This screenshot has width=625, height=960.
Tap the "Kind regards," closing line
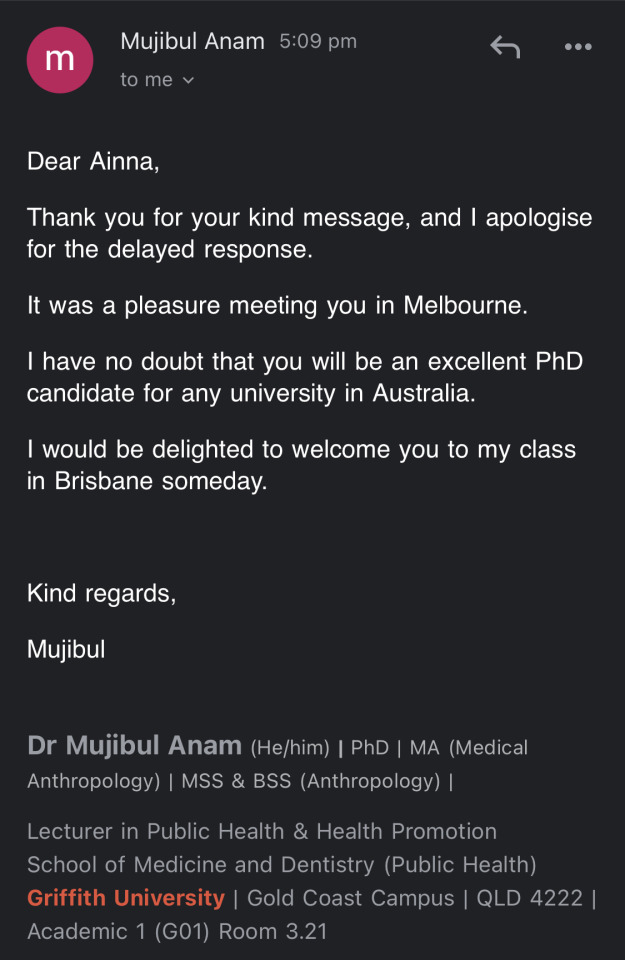pos(101,593)
